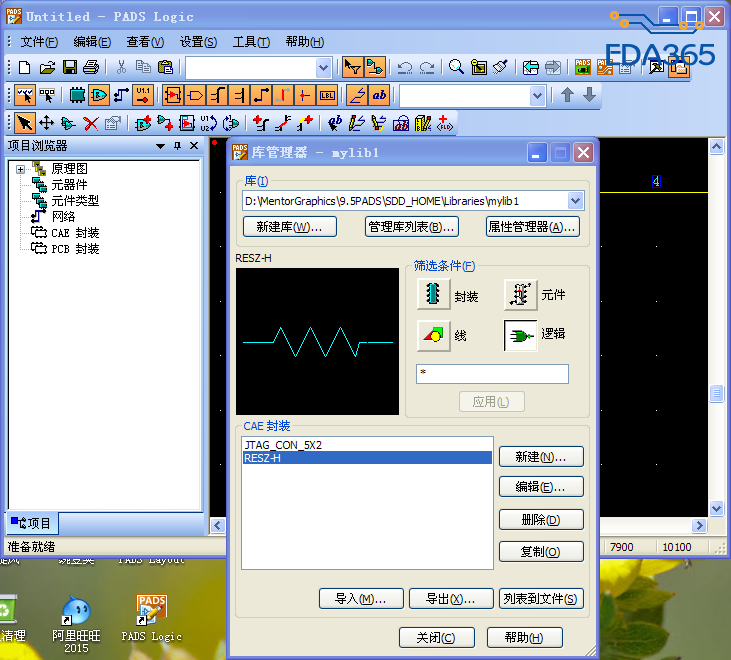The height and width of the screenshot is (660, 731).
Task: Save the schematic with disk icon
Action: click(x=70, y=68)
